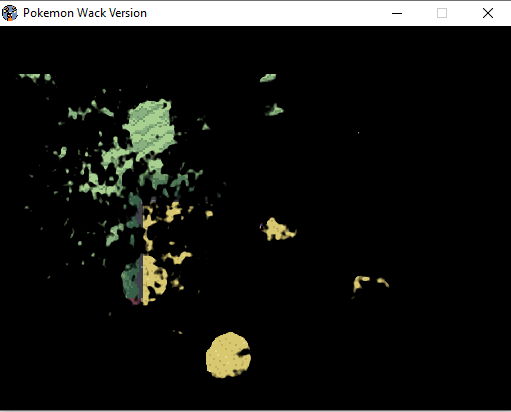The image size is (511, 412).
Task: Click the Pokemon Wack Version app icon
Action: click(x=9, y=13)
